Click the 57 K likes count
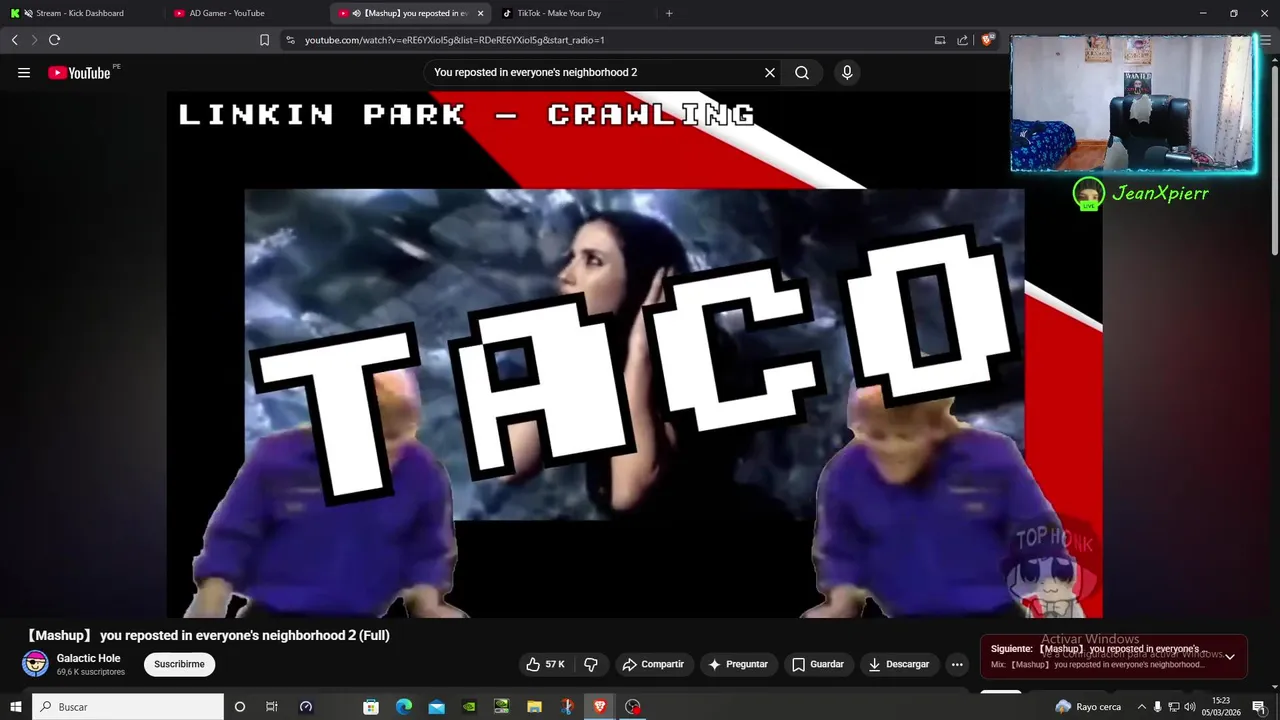The width and height of the screenshot is (1280, 720). (555, 664)
